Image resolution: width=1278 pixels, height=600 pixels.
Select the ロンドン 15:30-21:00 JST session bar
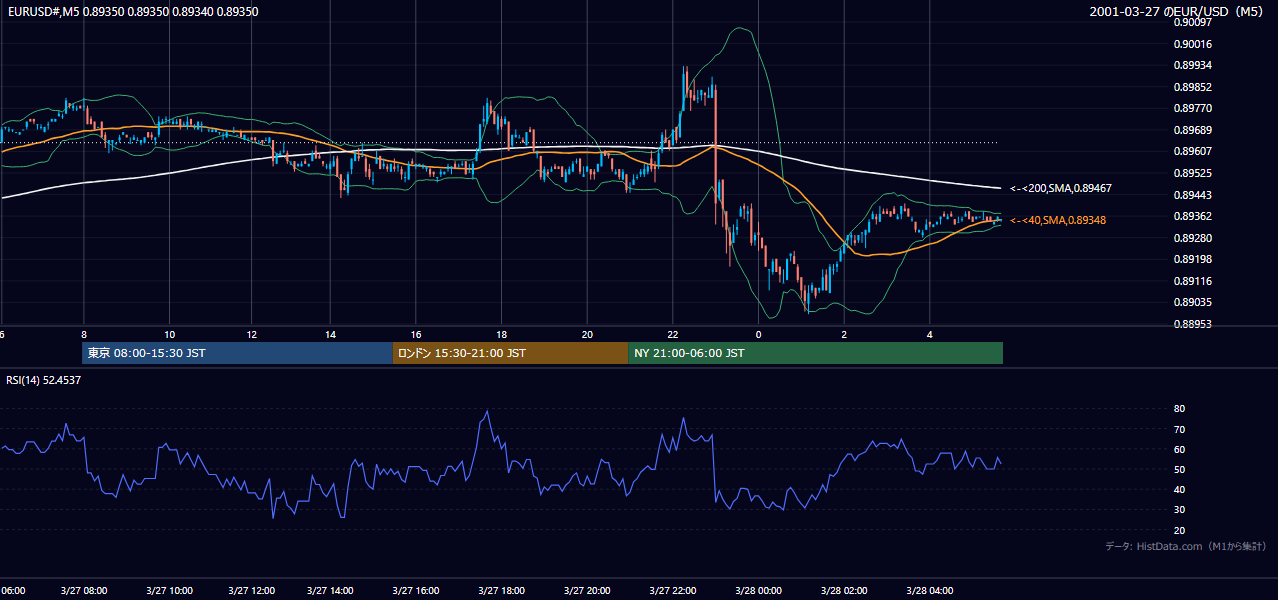click(x=510, y=353)
